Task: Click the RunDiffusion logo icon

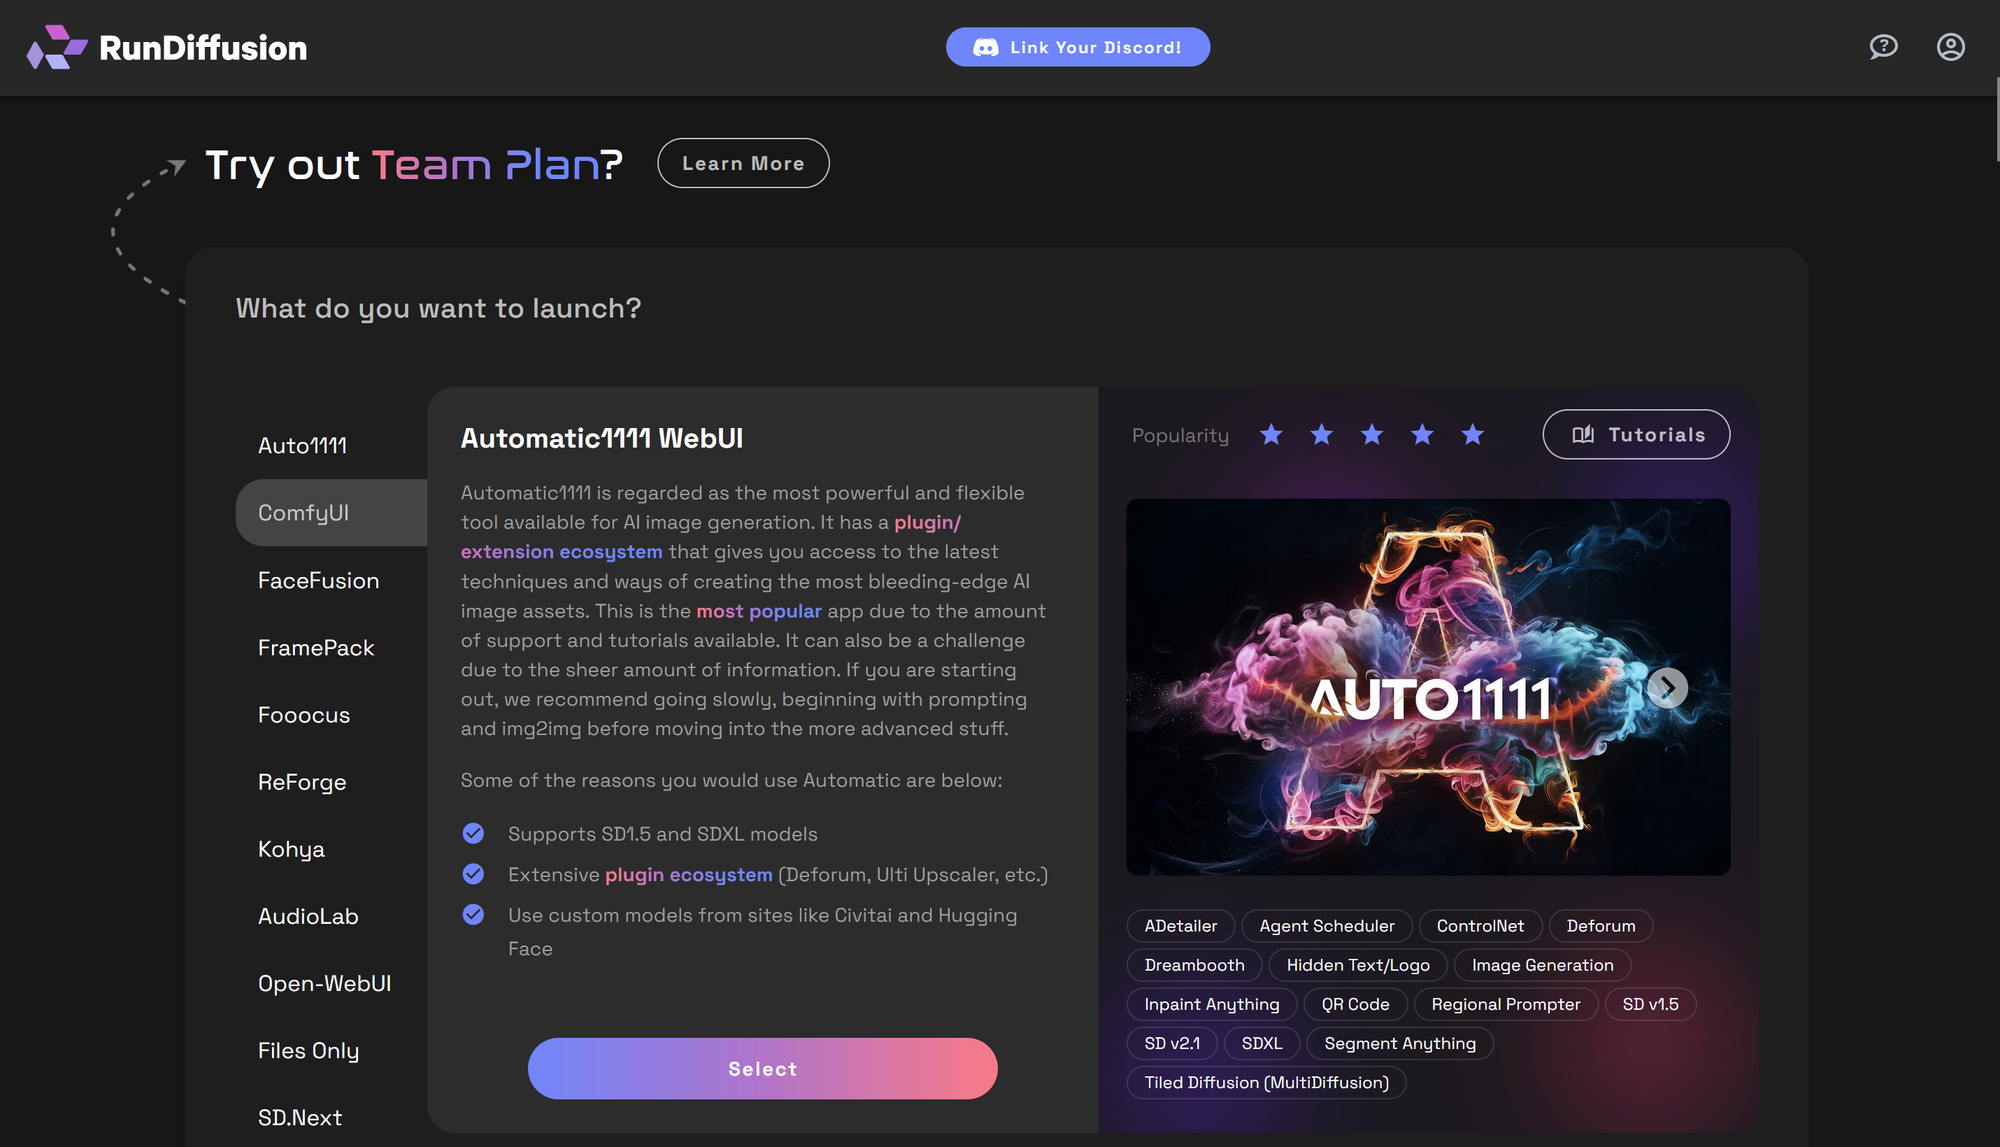Action: [56, 47]
